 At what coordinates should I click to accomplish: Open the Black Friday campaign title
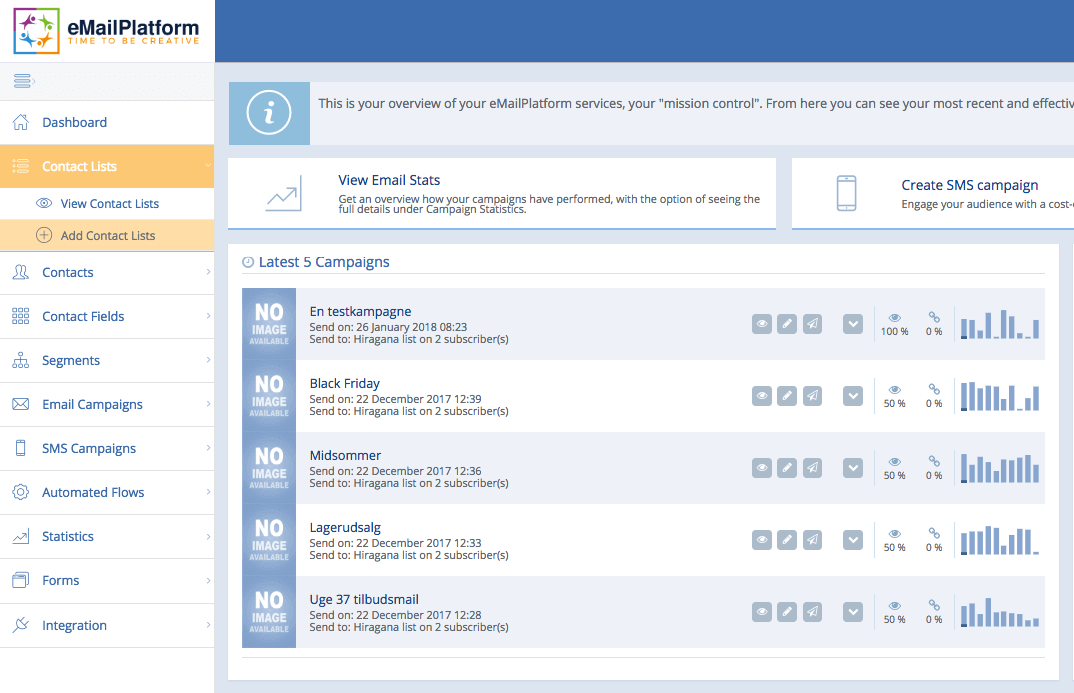pos(345,383)
